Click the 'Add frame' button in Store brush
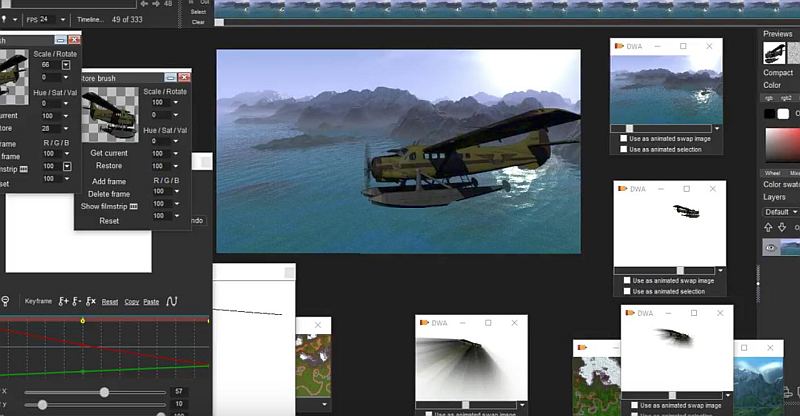Viewport: 800px width, 416px height. pyautogui.click(x=109, y=182)
